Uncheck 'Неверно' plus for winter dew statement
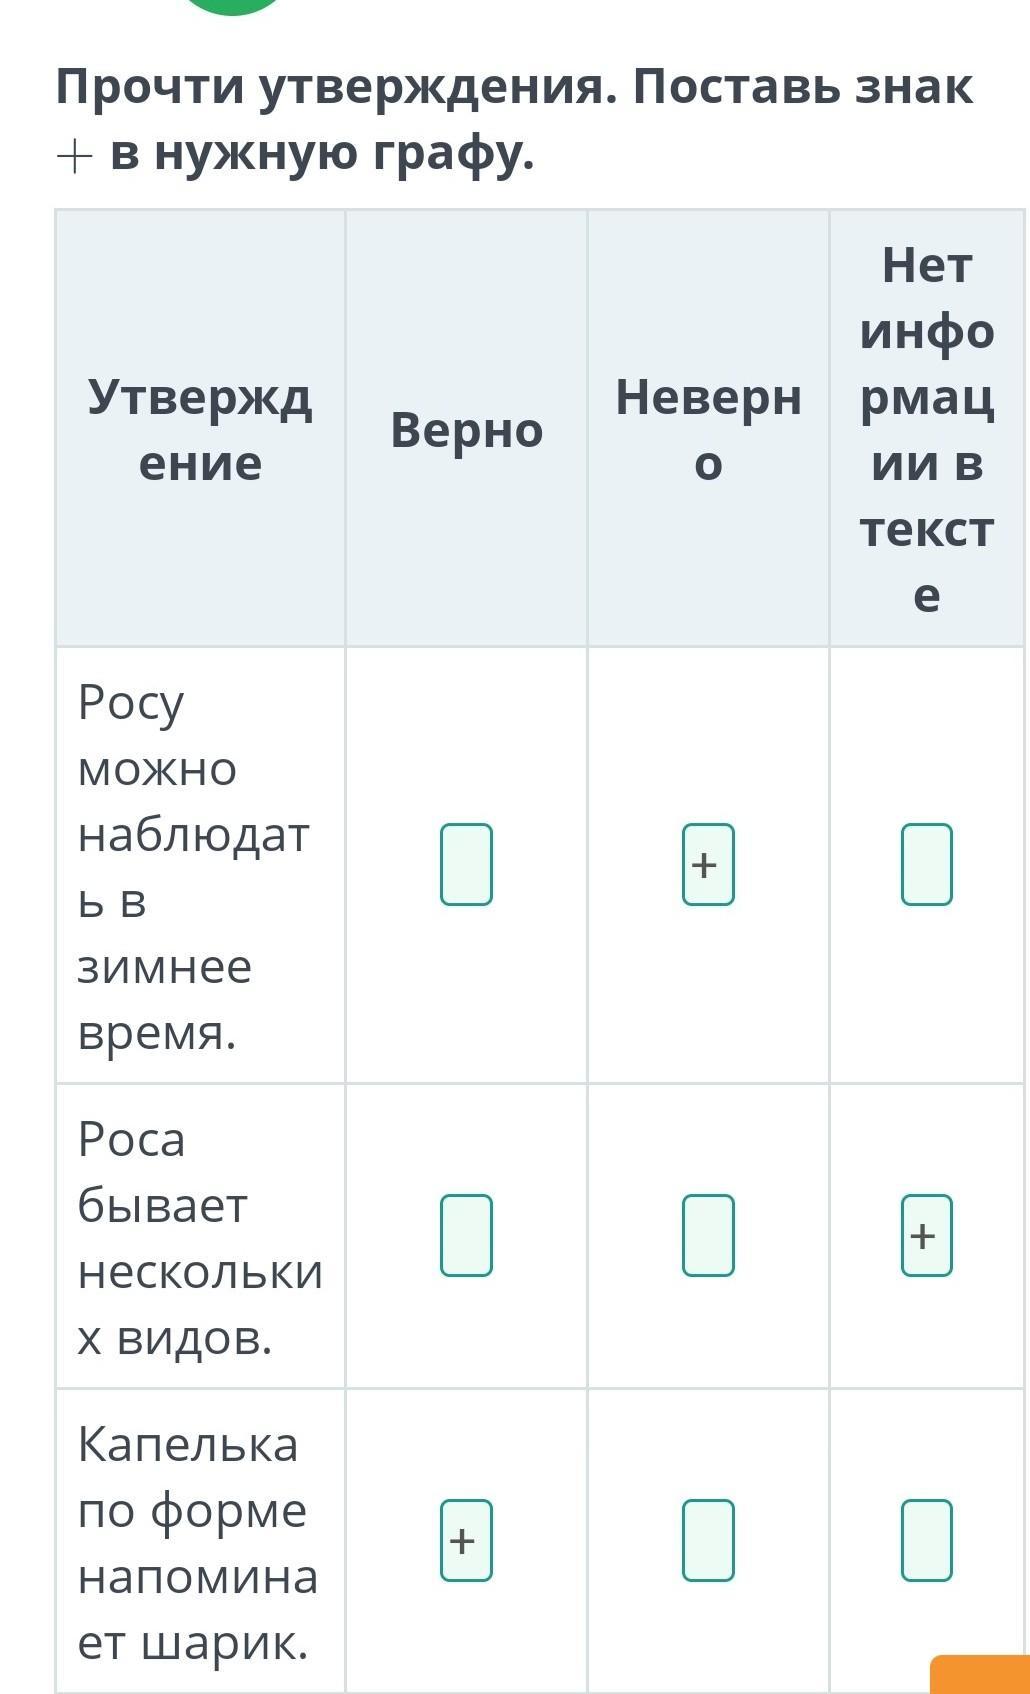Viewport: 1030px width, 1694px height. click(708, 864)
